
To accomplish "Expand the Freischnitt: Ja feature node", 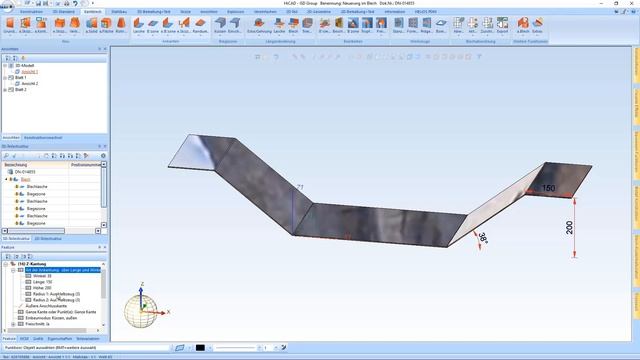I will pos(13,324).
